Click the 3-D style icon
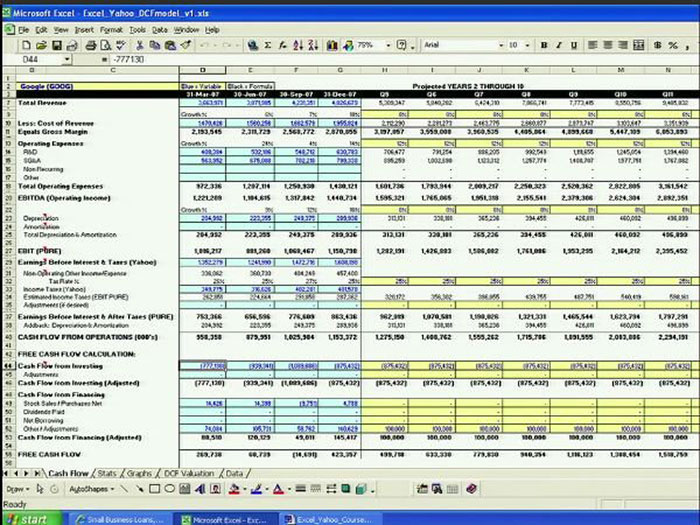Viewport: 700px width, 525px height. point(361,489)
